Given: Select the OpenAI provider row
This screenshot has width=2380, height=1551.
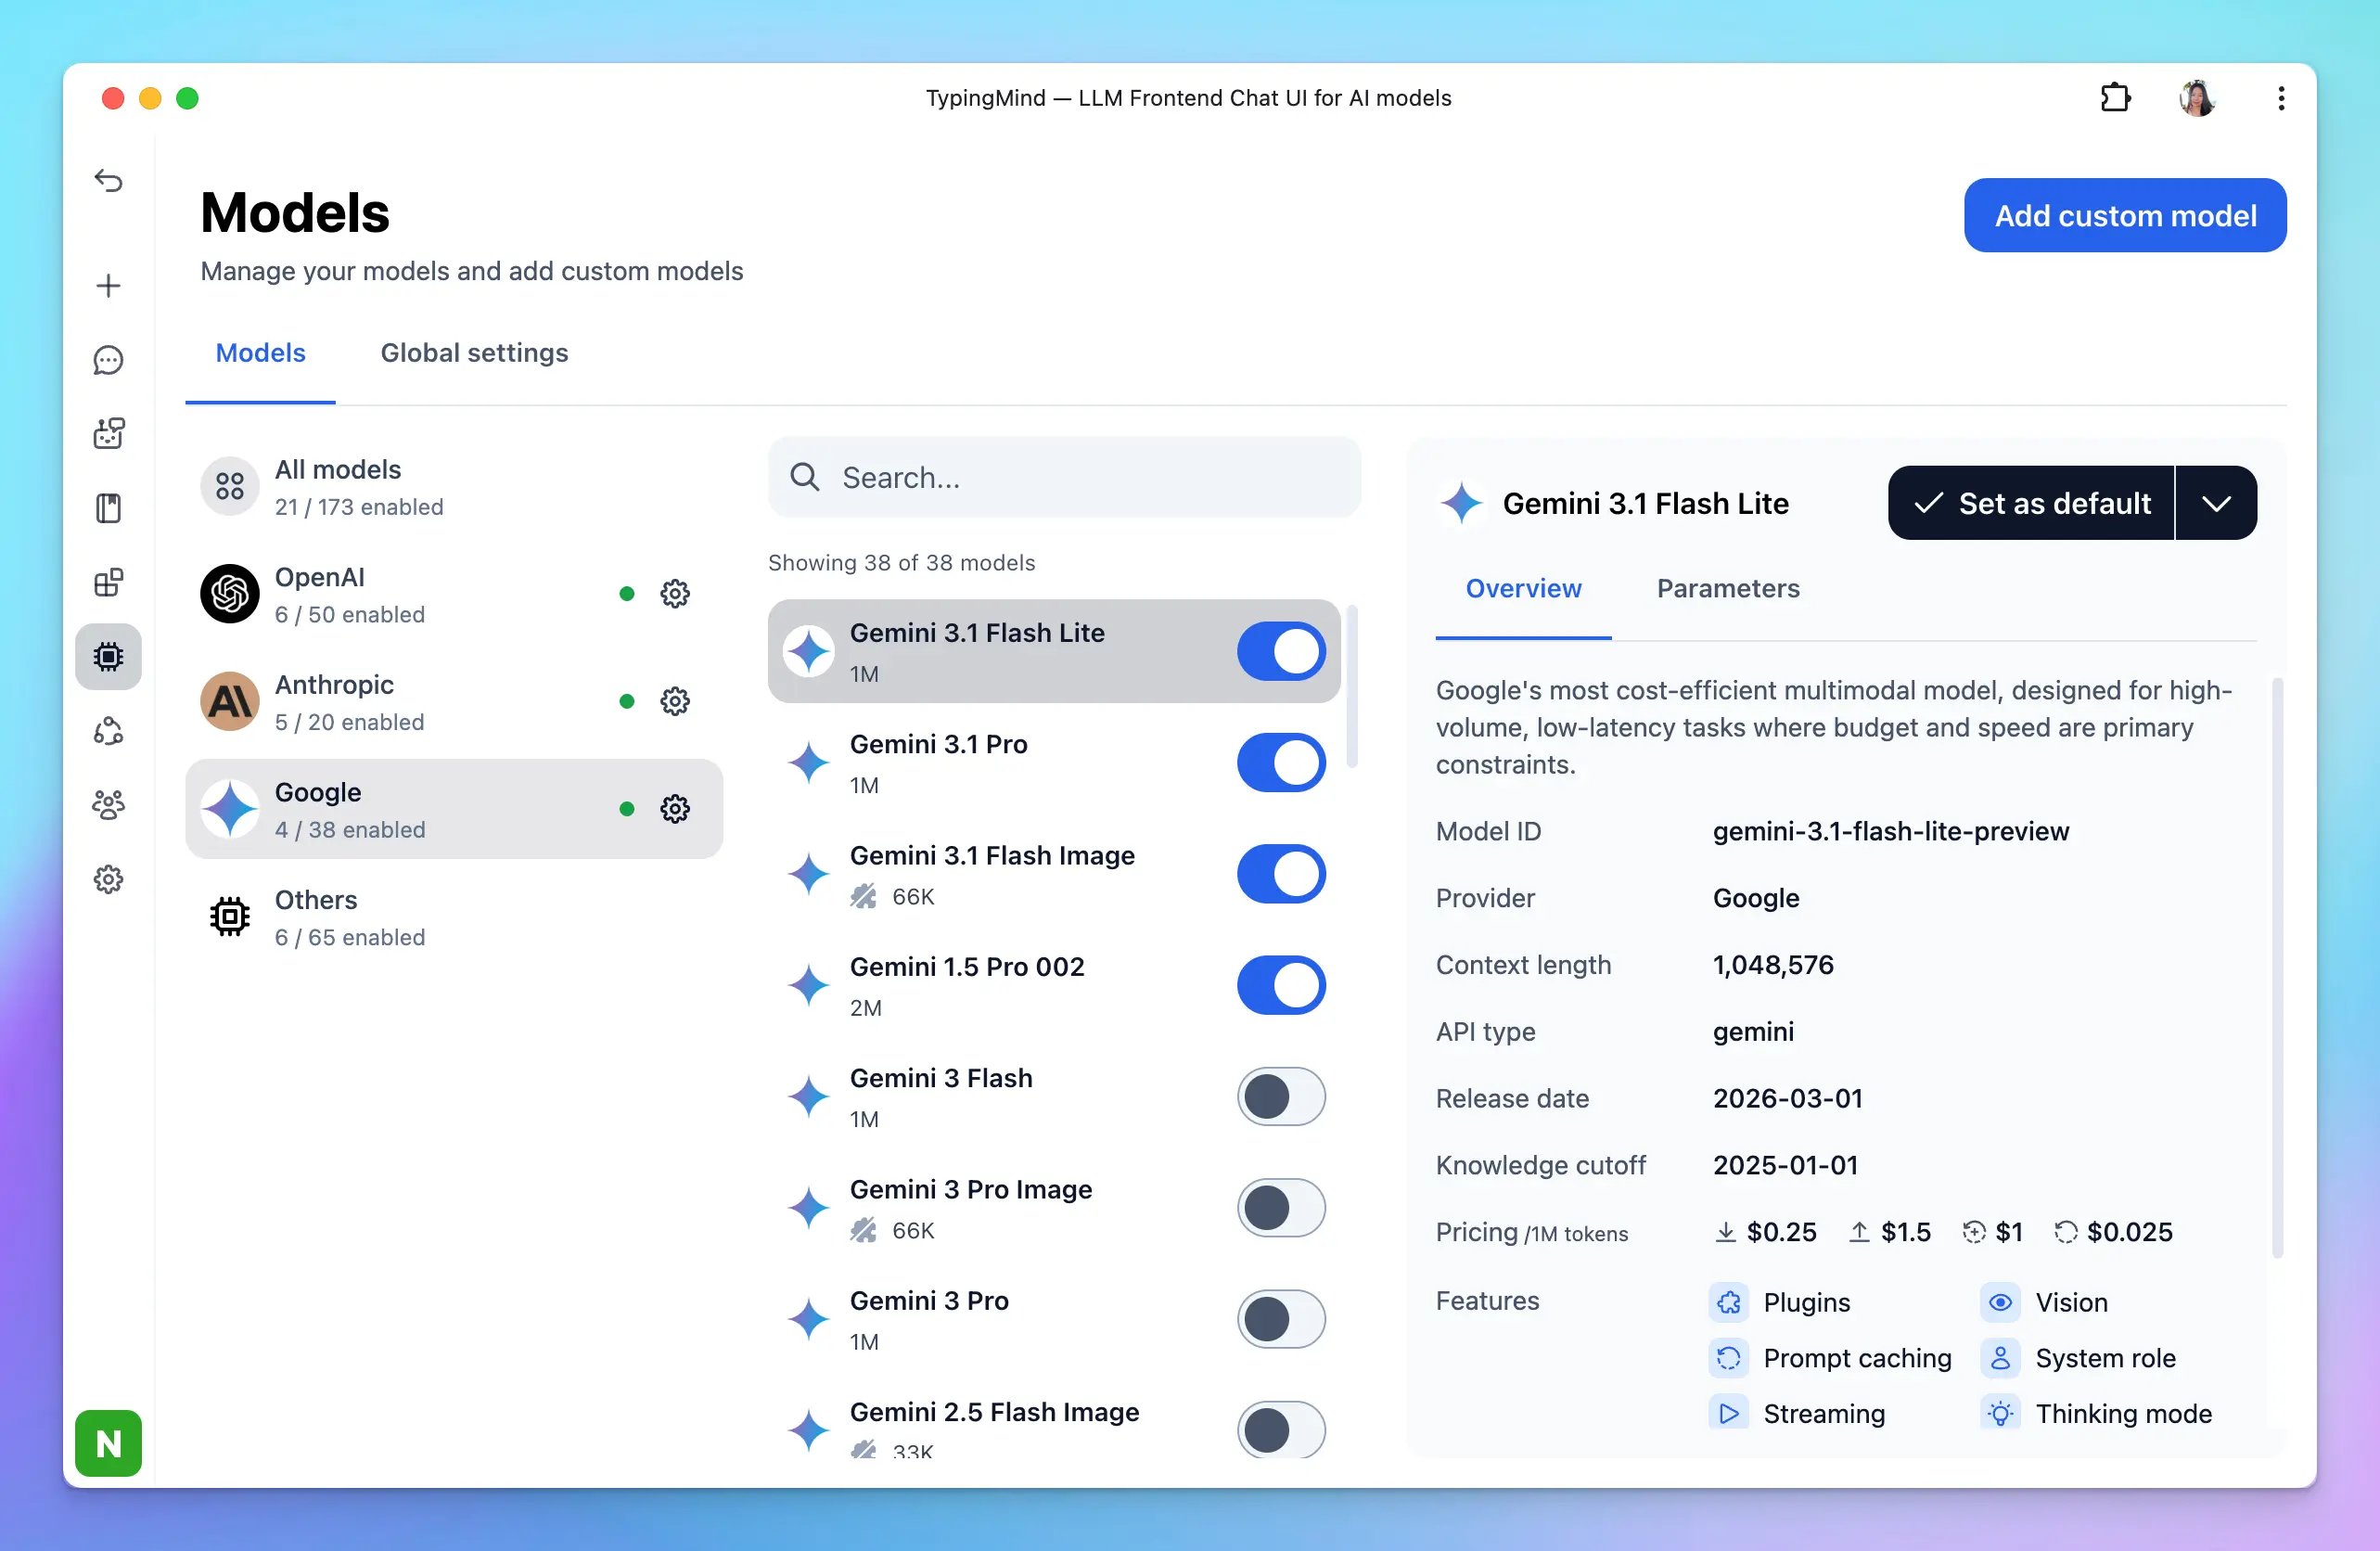Looking at the screenshot, I should coord(454,594).
